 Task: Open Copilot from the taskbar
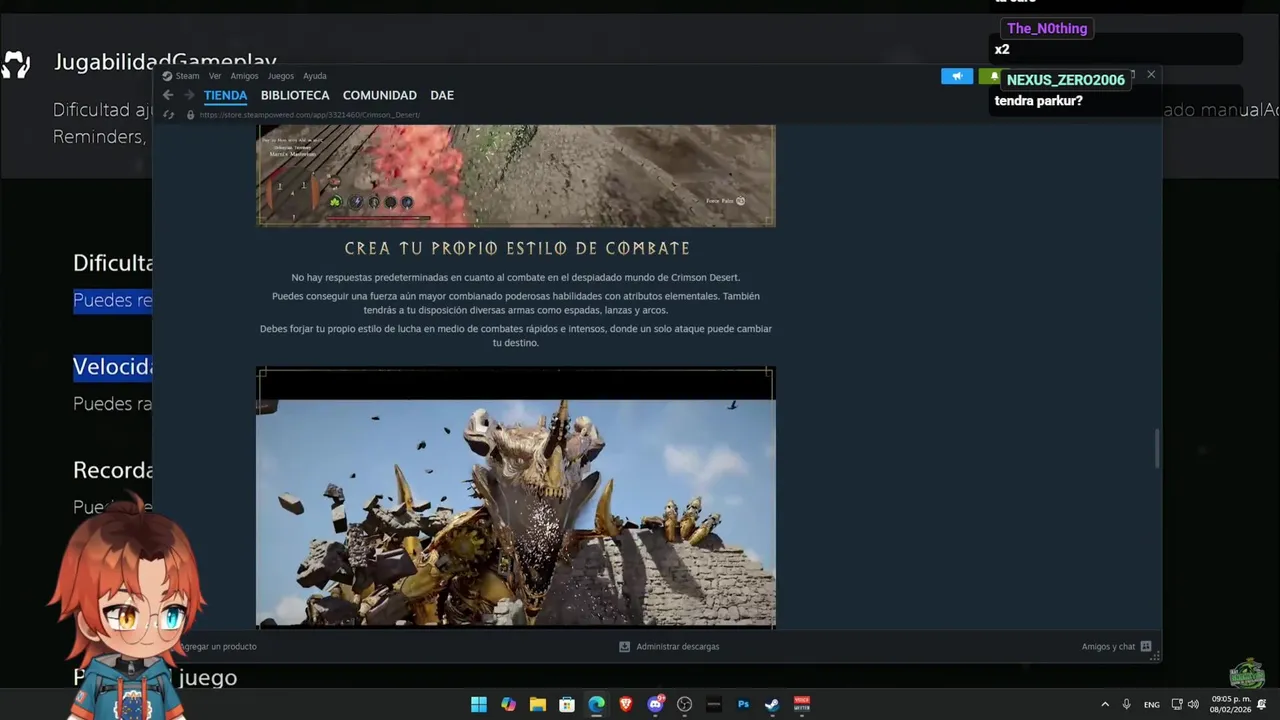click(508, 704)
